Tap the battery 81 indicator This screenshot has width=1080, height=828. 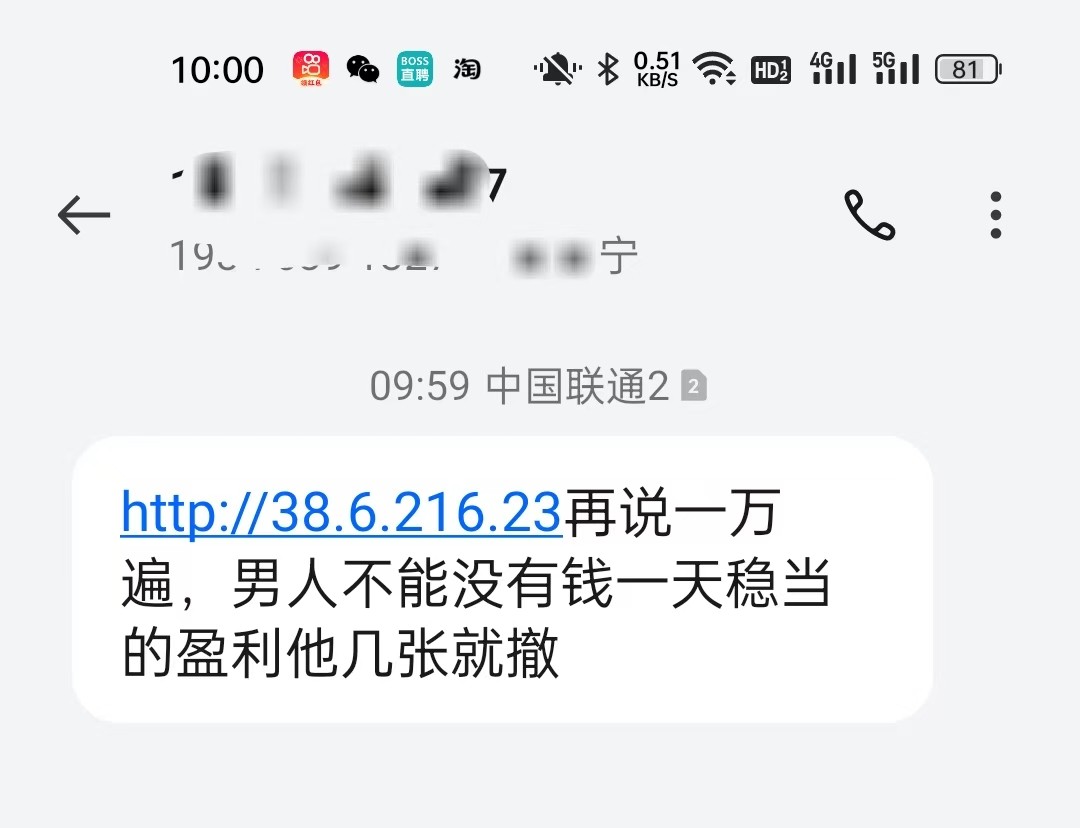pos(968,69)
